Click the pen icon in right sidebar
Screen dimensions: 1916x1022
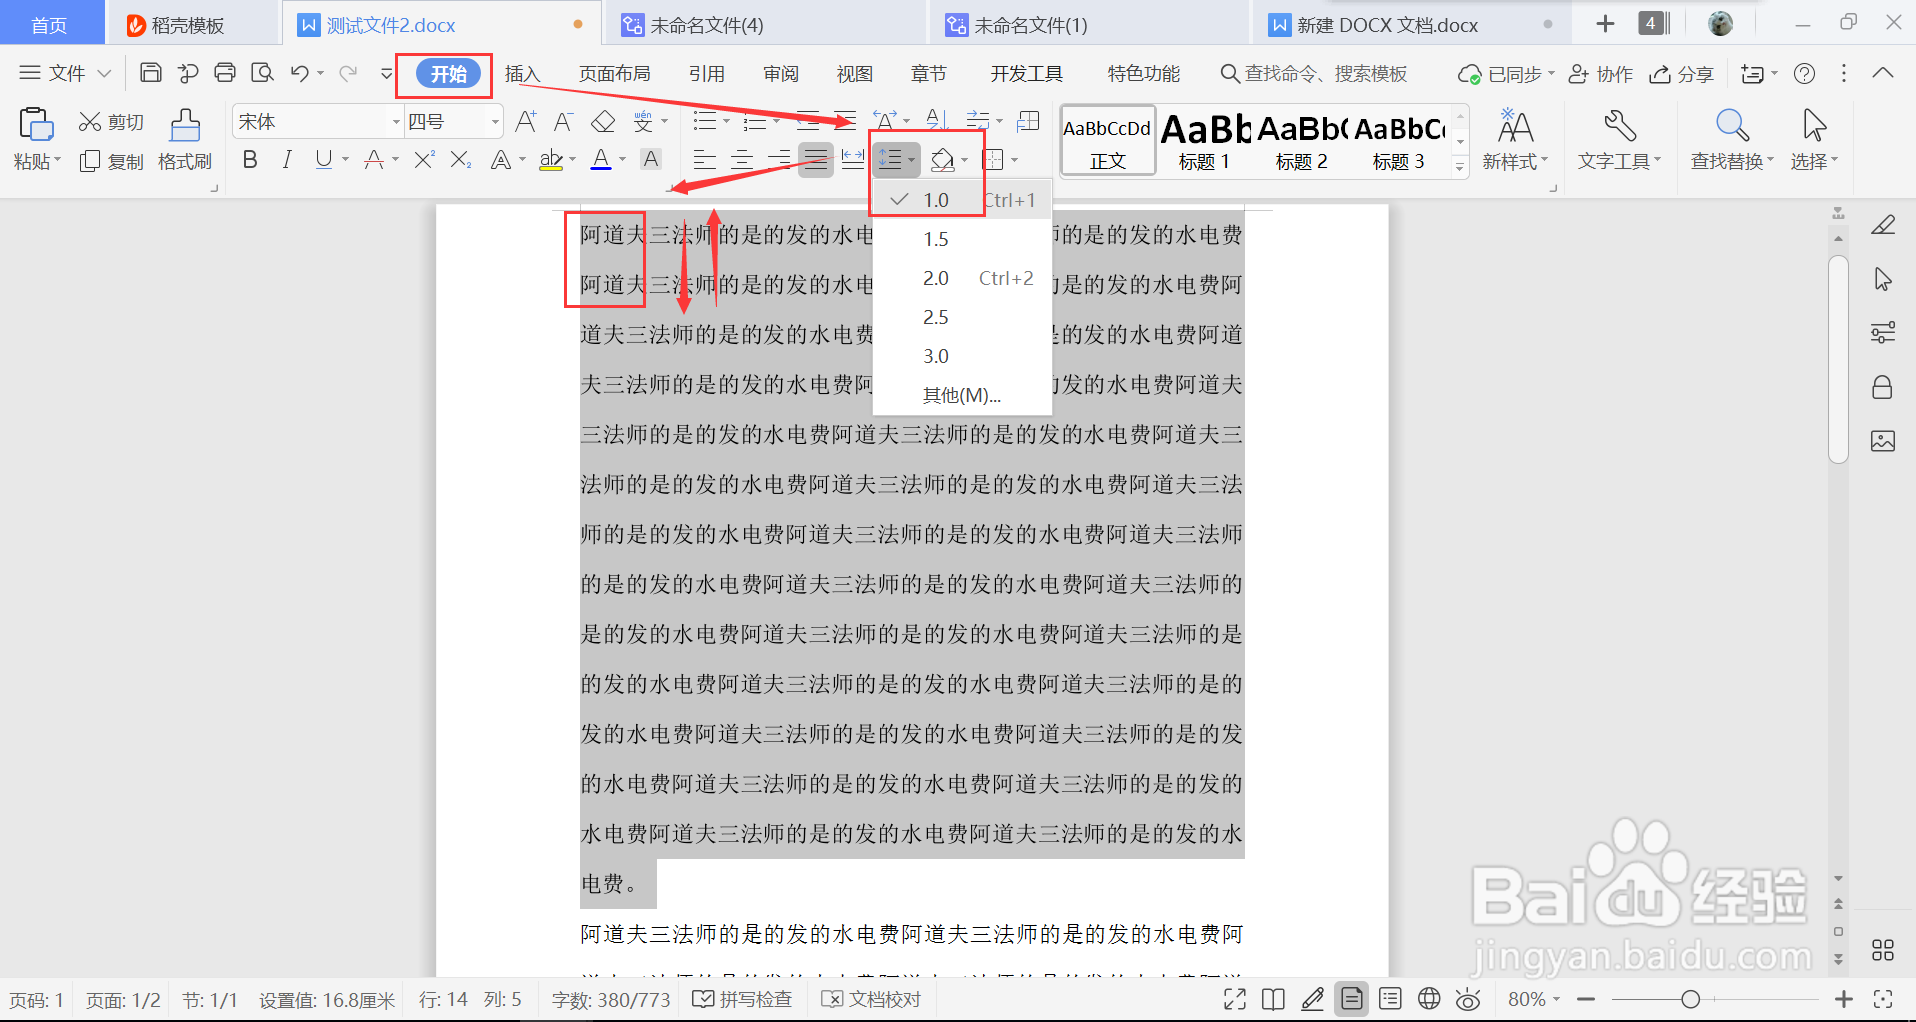point(1883,226)
